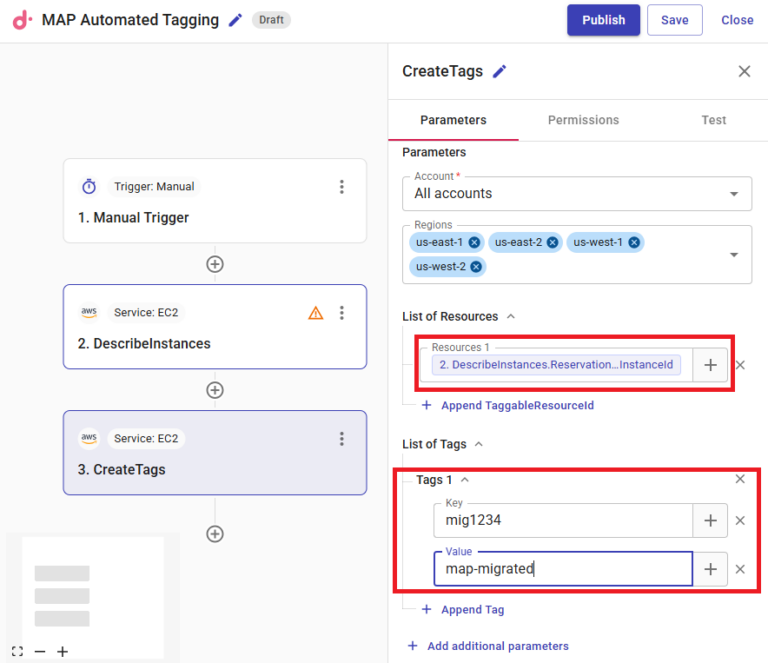Add a step below the CreateTags node
Image resolution: width=768 pixels, height=663 pixels.
point(214,534)
